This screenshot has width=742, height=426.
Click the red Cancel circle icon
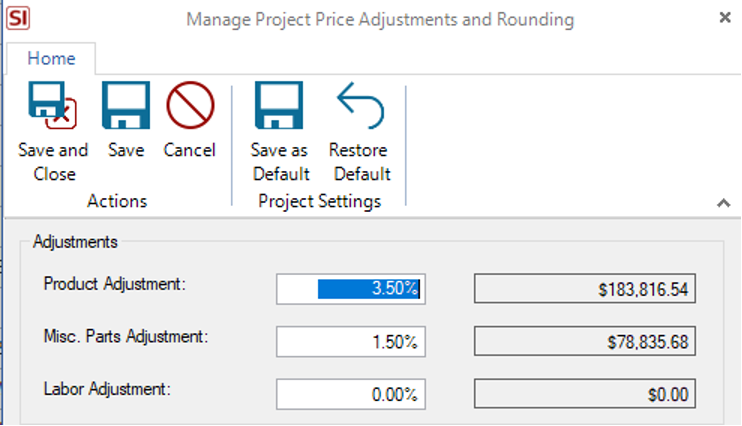click(x=190, y=105)
